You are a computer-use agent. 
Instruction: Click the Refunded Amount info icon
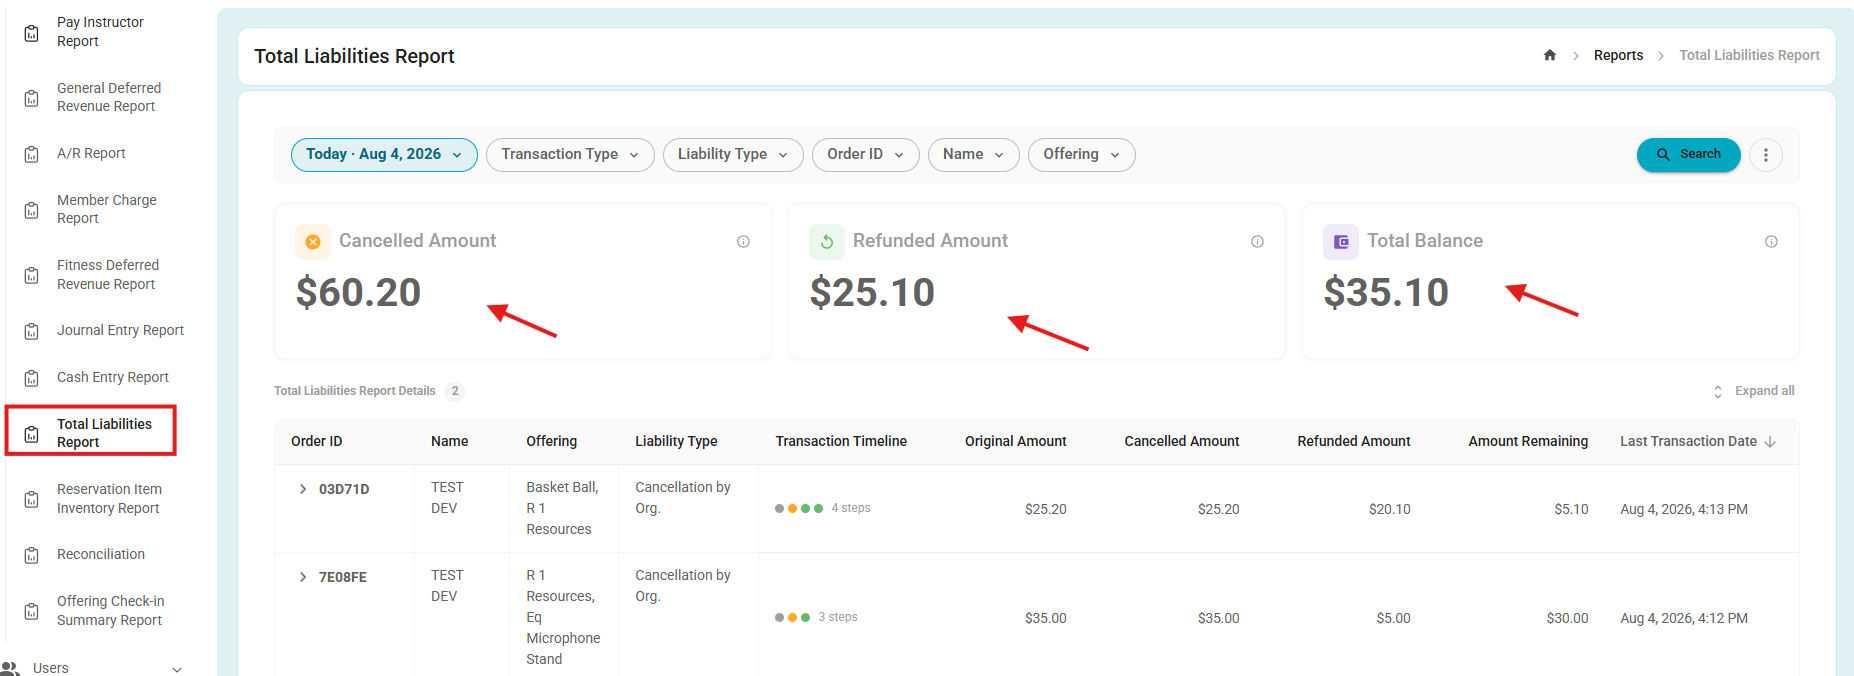(1257, 242)
